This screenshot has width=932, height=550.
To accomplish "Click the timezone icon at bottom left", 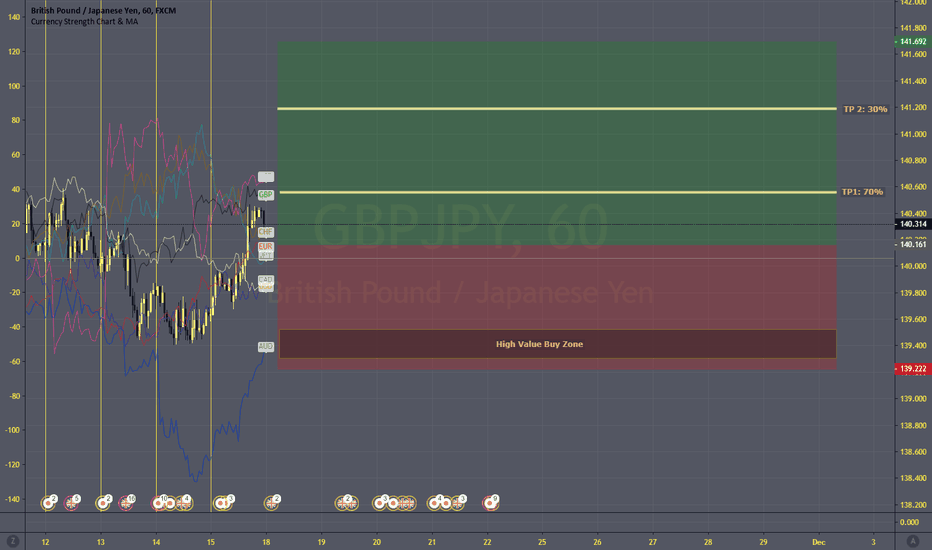I will pos(12,541).
